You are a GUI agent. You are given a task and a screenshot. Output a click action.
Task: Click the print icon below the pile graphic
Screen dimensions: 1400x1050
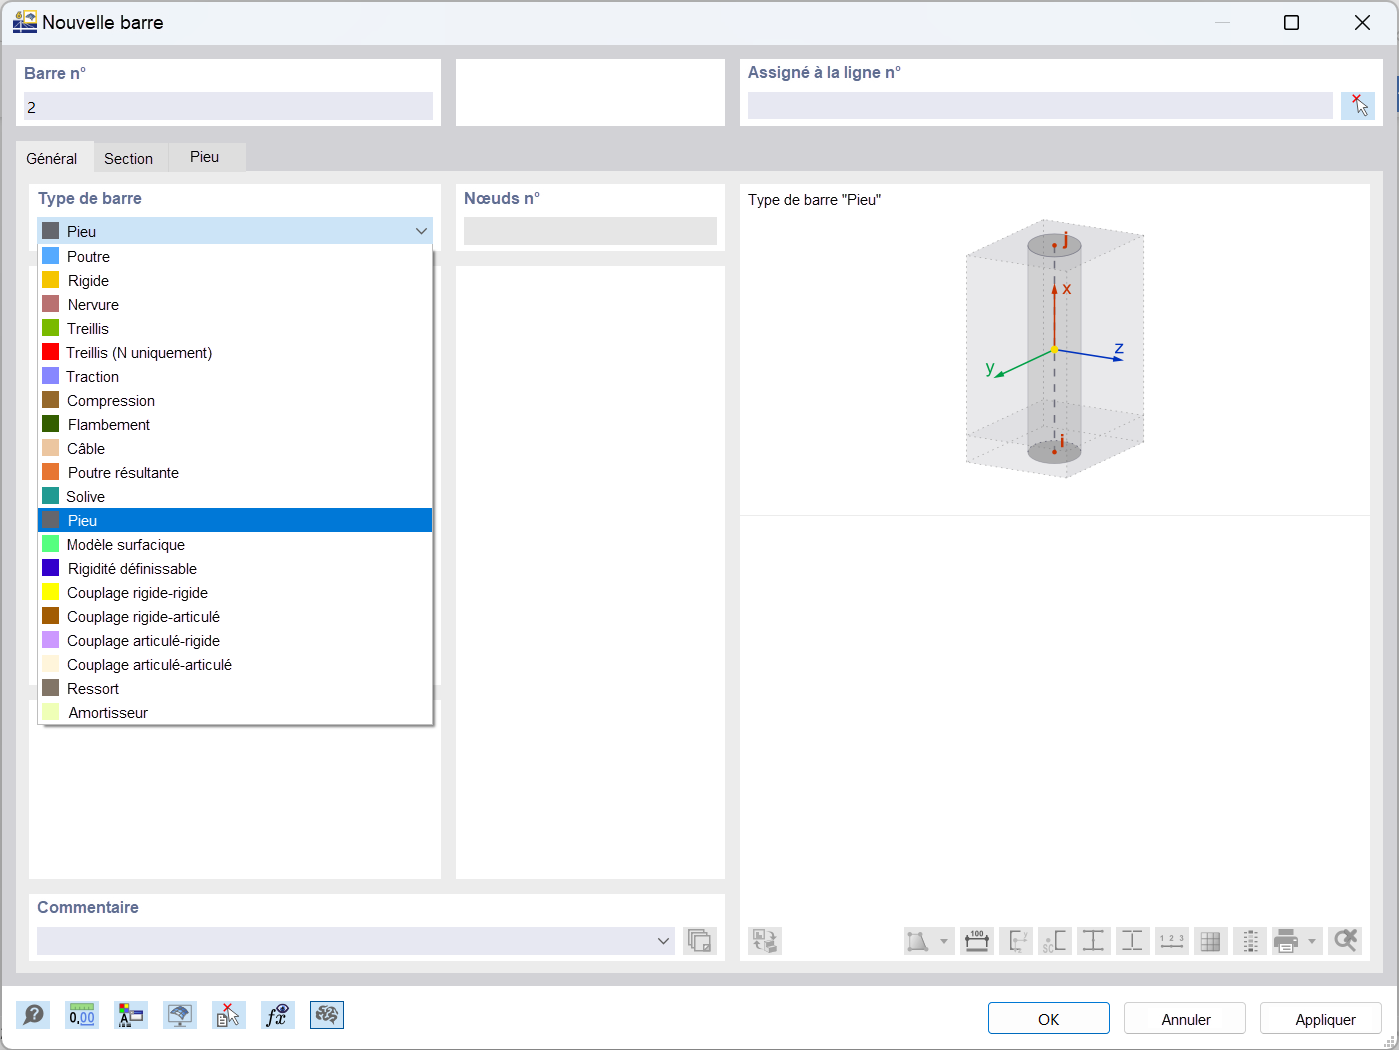coord(1287,941)
